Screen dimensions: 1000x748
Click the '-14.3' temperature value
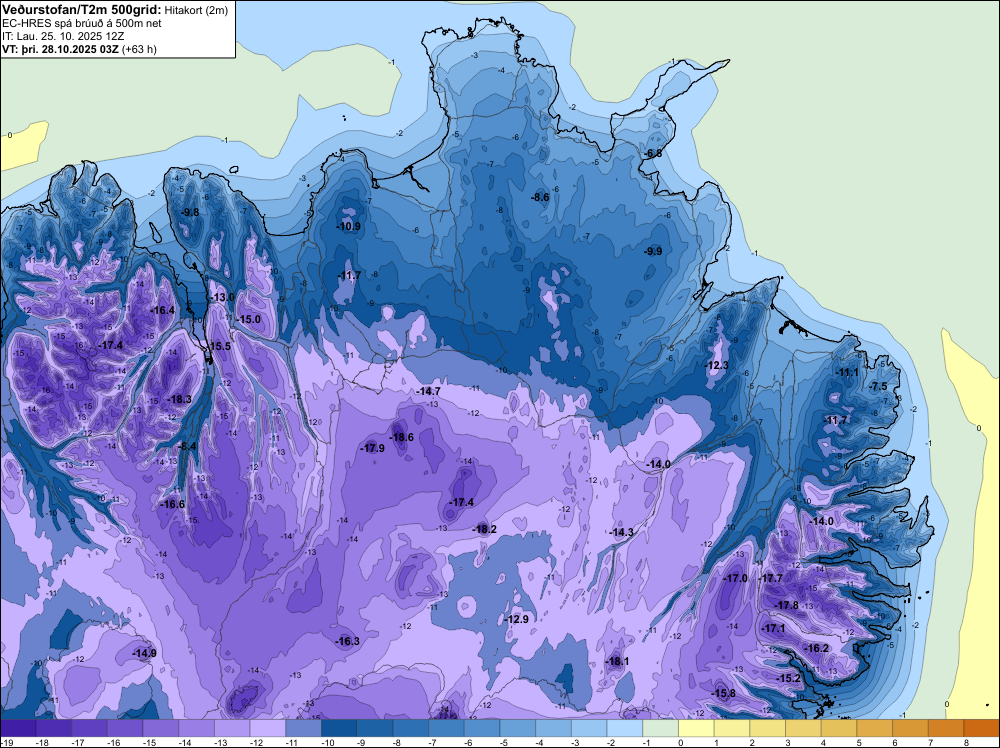[622, 532]
